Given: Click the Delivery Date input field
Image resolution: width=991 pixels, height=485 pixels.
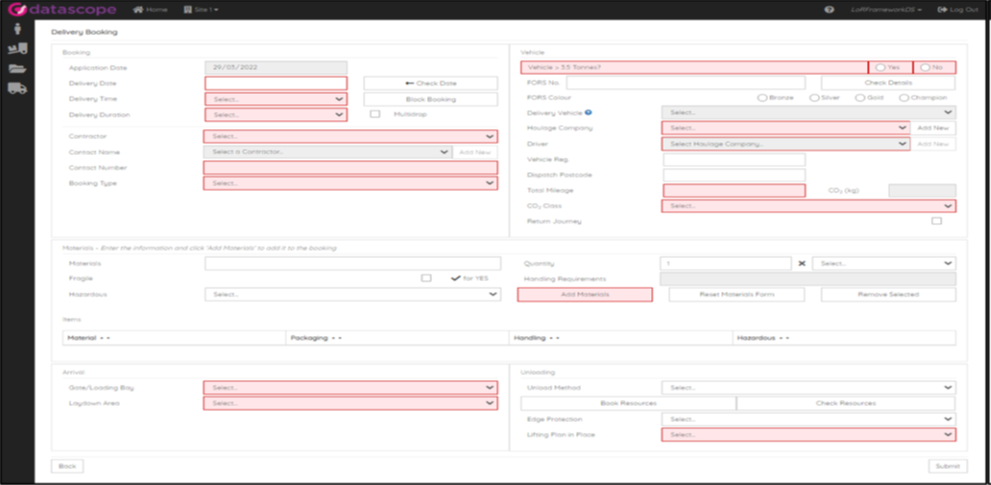Looking at the screenshot, I should [276, 83].
